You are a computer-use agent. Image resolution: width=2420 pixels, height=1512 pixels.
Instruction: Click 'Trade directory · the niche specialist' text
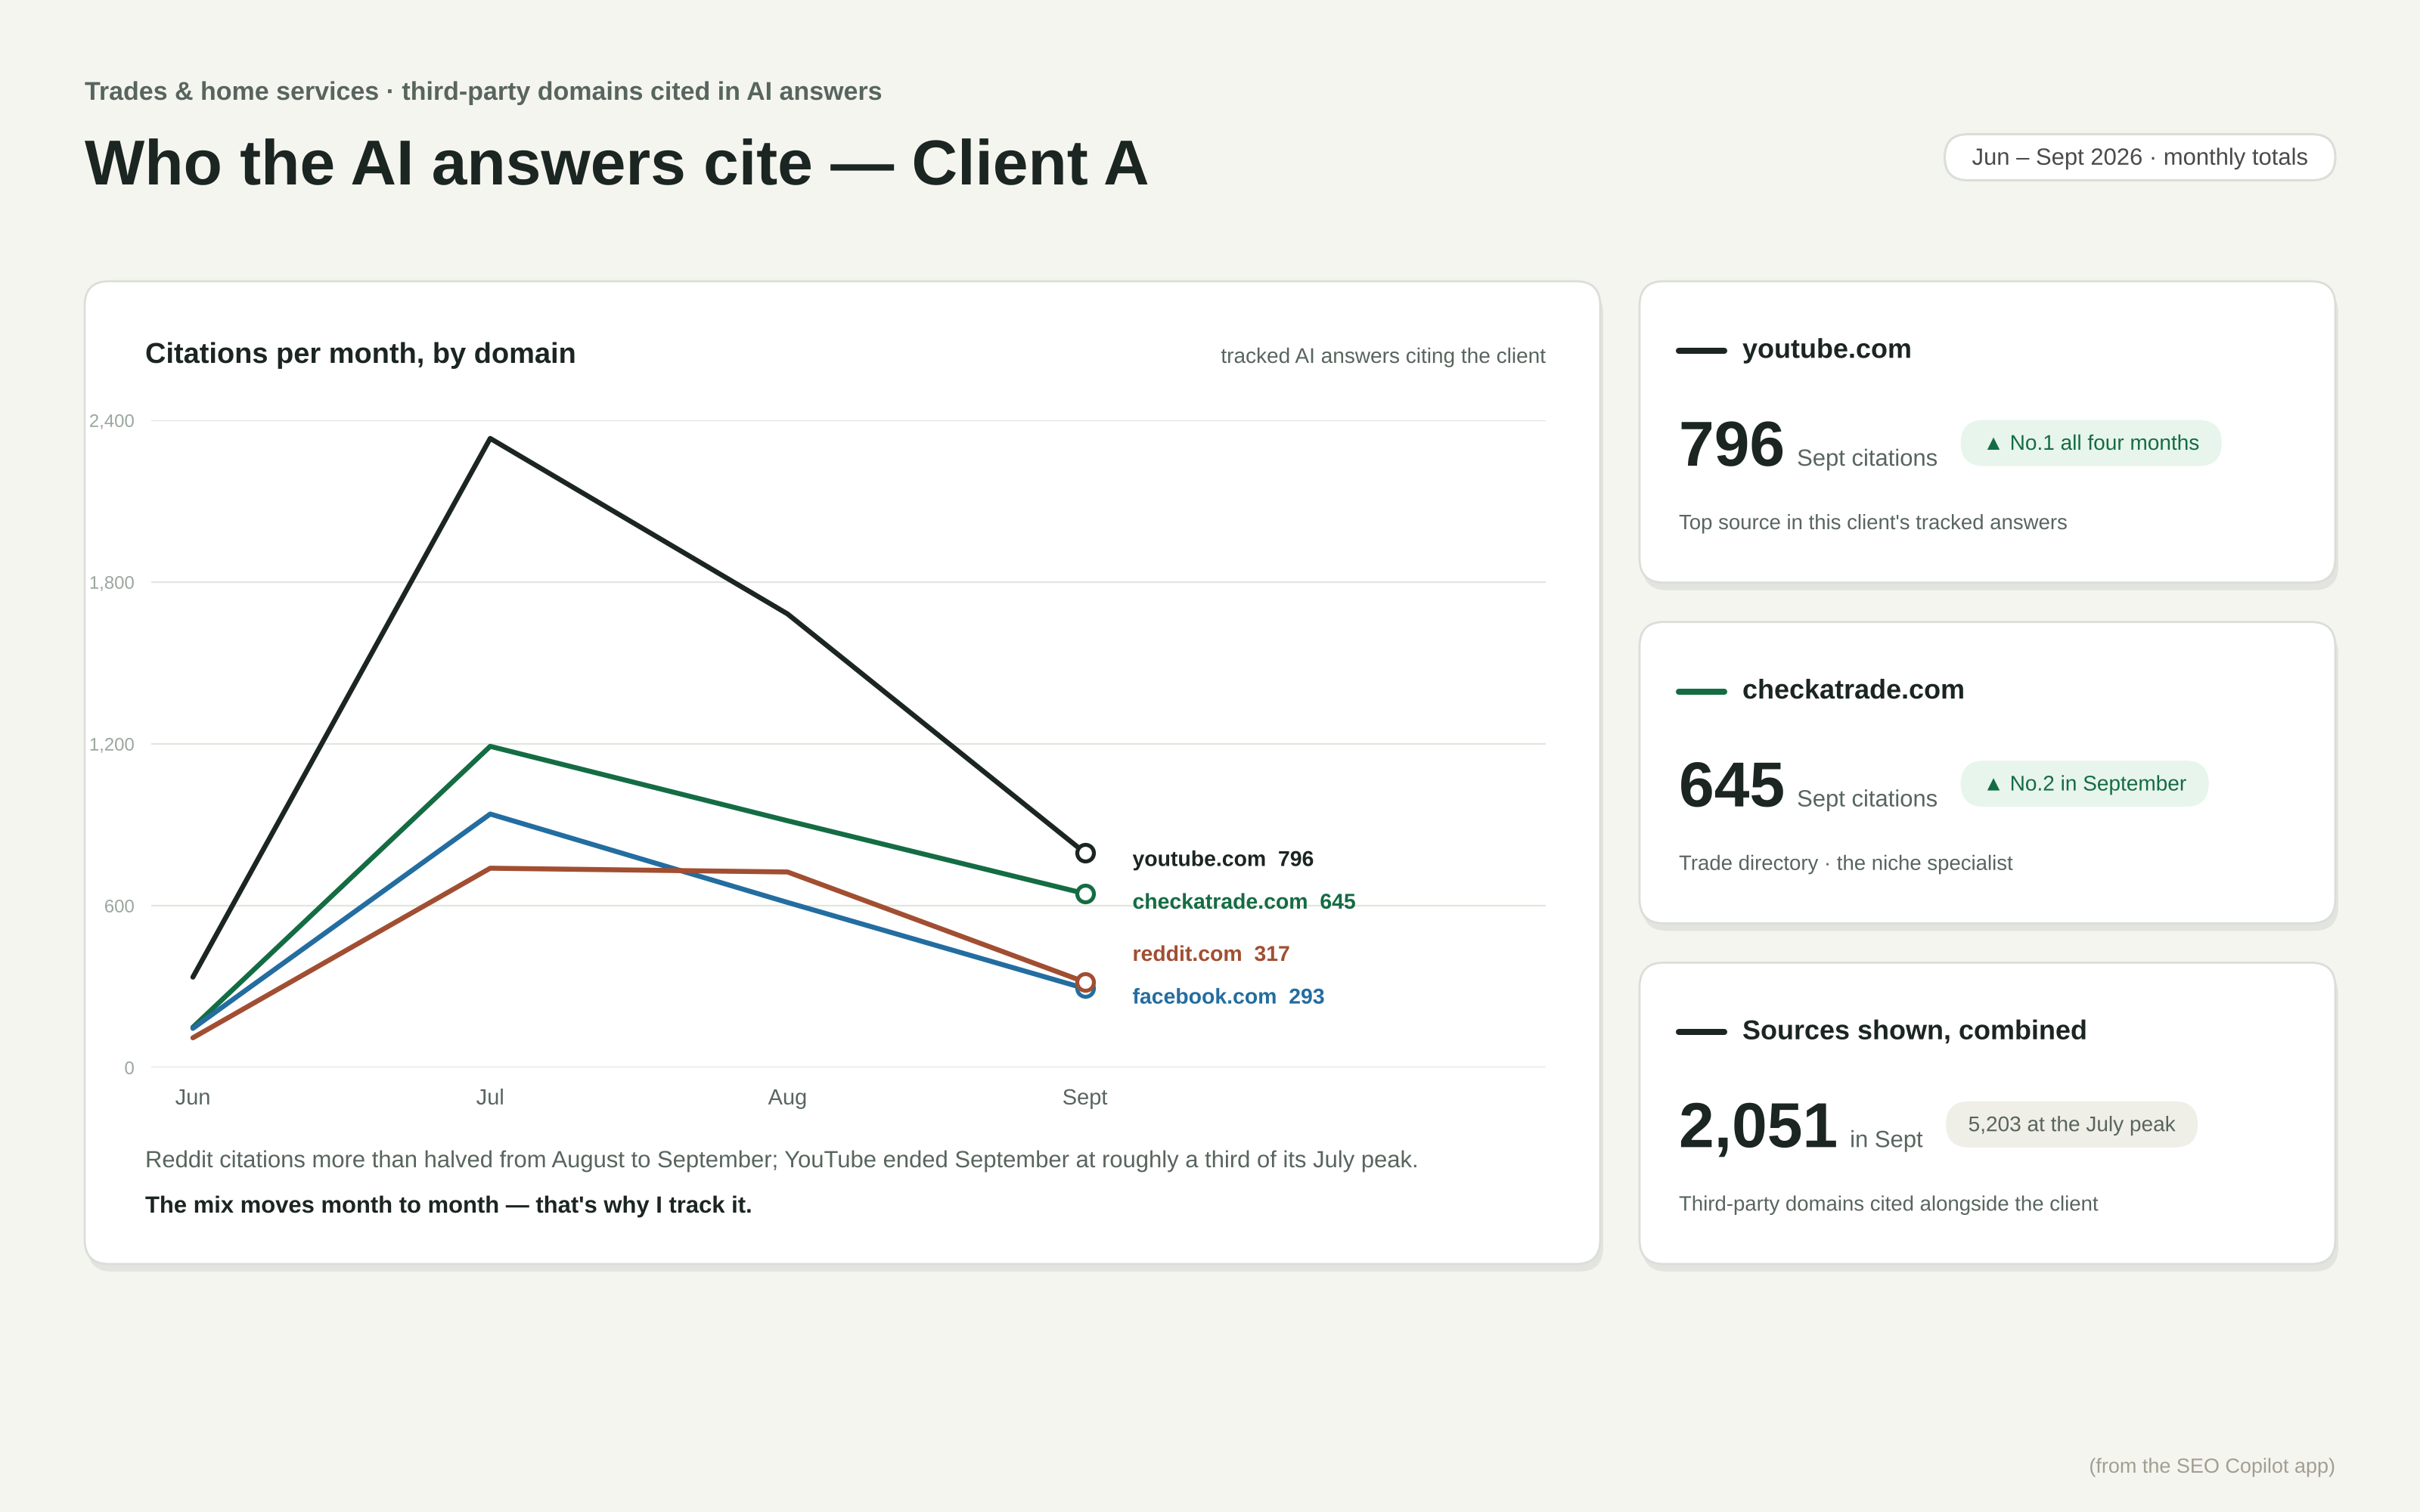pyautogui.click(x=1845, y=864)
